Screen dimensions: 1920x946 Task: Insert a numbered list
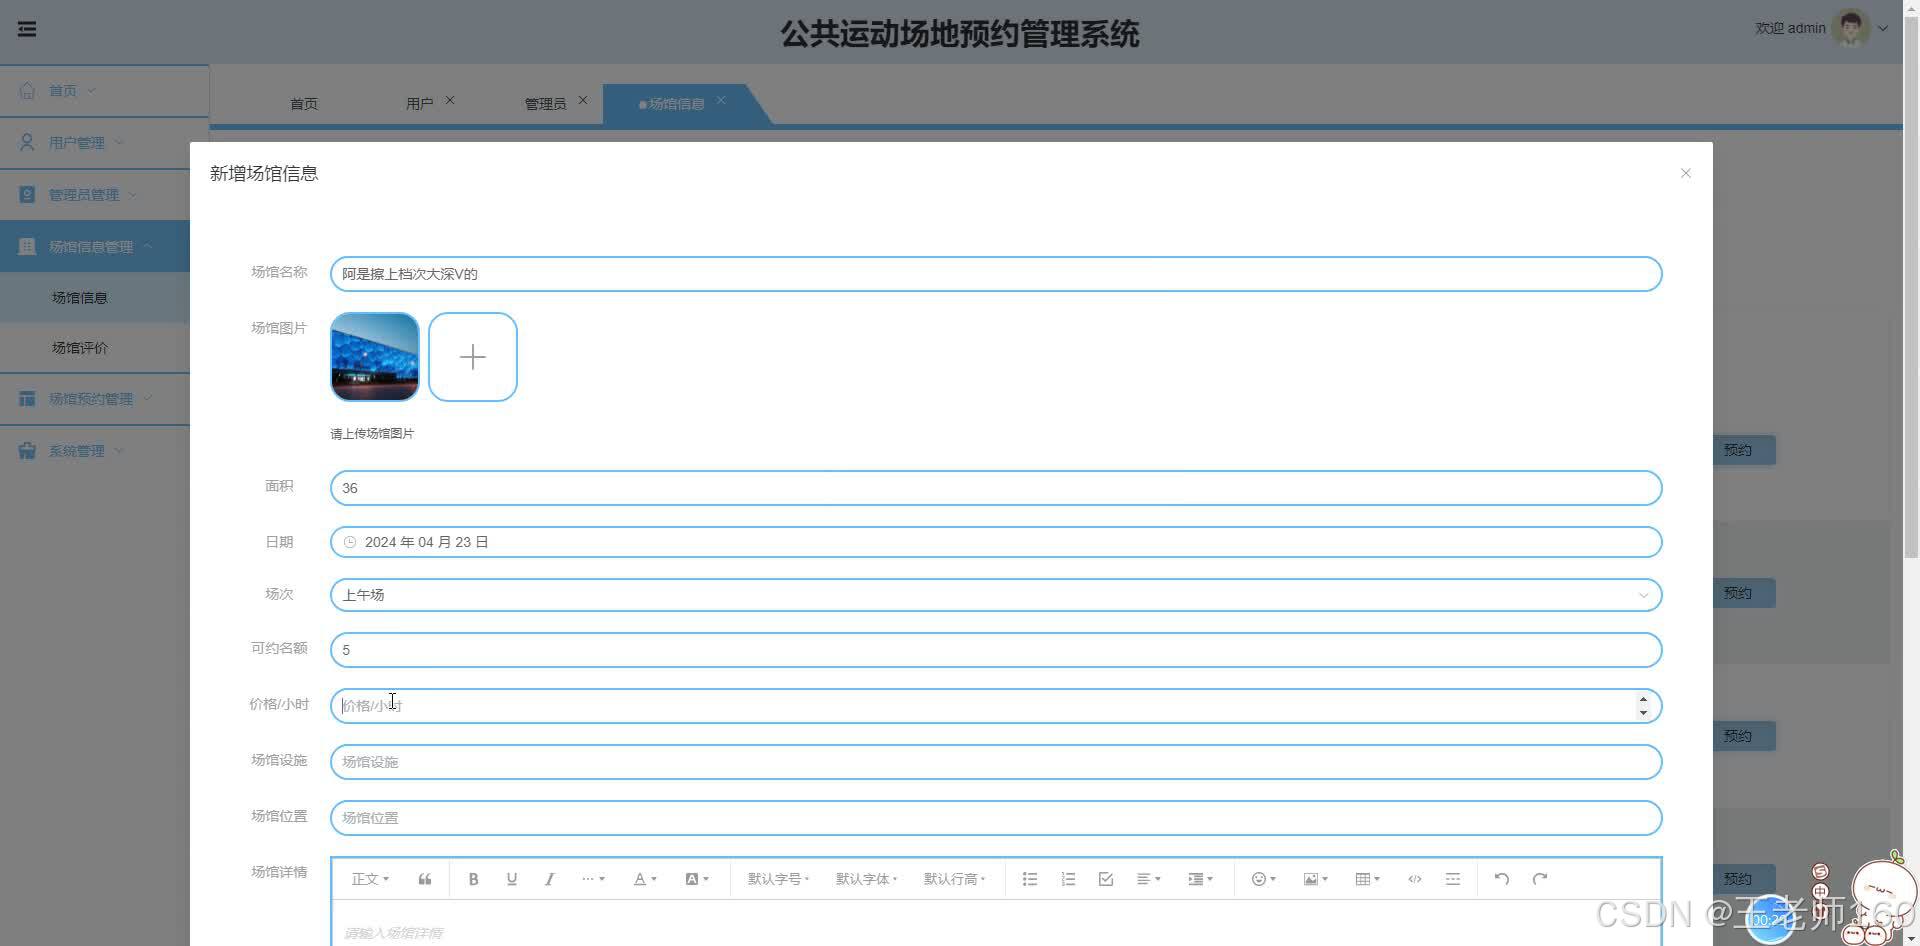pyautogui.click(x=1068, y=879)
